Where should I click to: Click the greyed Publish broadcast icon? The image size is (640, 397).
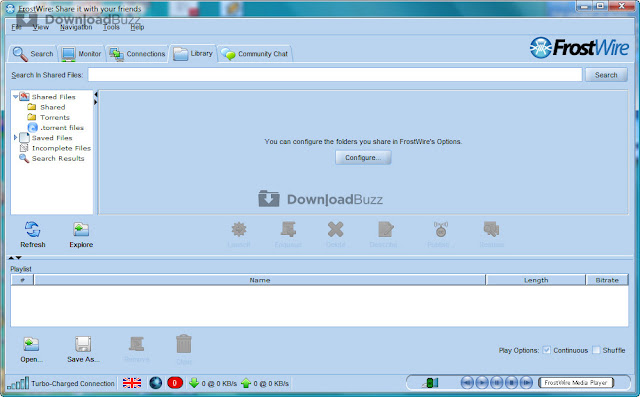pos(441,229)
